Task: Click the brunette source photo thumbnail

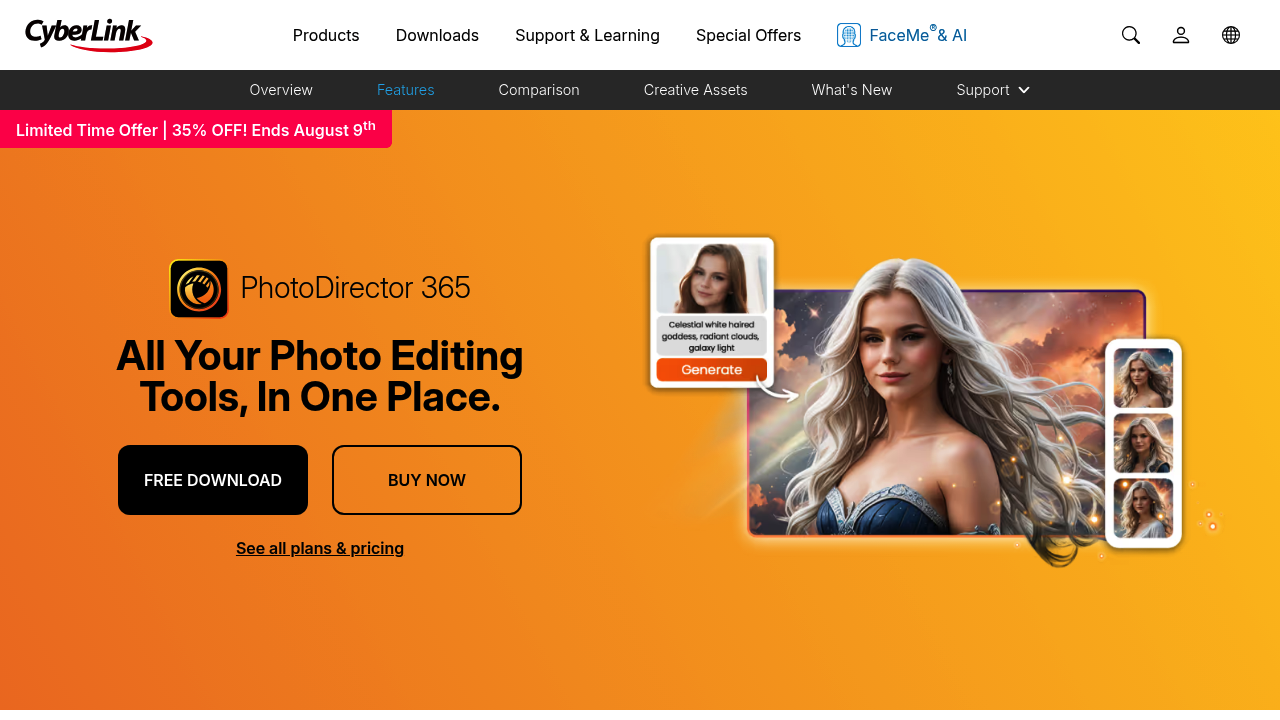Action: coord(712,279)
